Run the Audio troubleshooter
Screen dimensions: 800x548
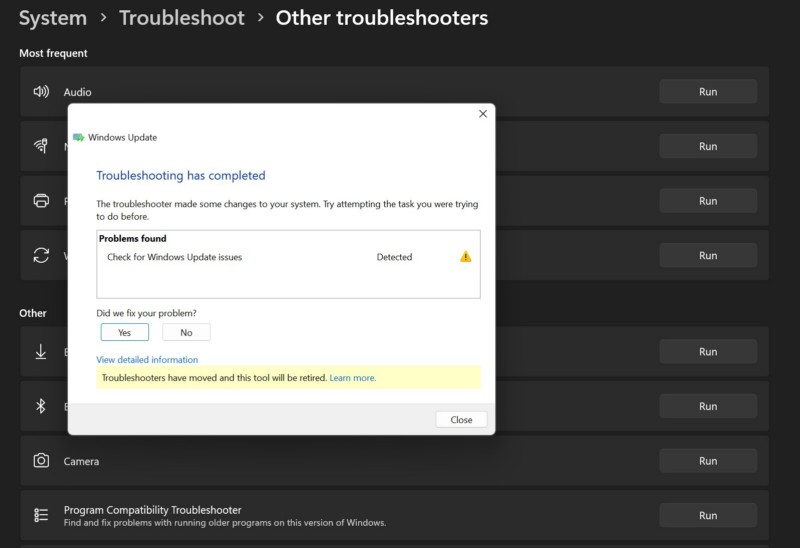707,92
